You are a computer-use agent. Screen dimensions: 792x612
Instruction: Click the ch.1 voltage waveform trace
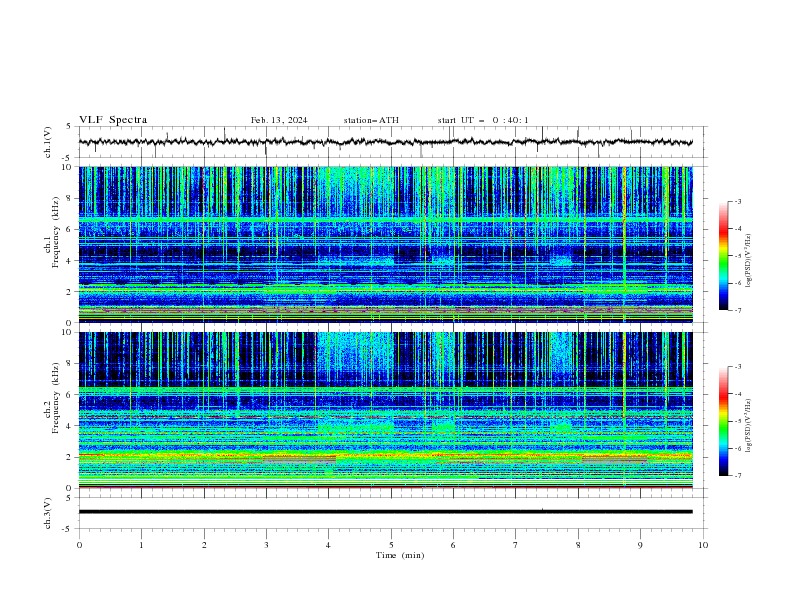click(385, 142)
